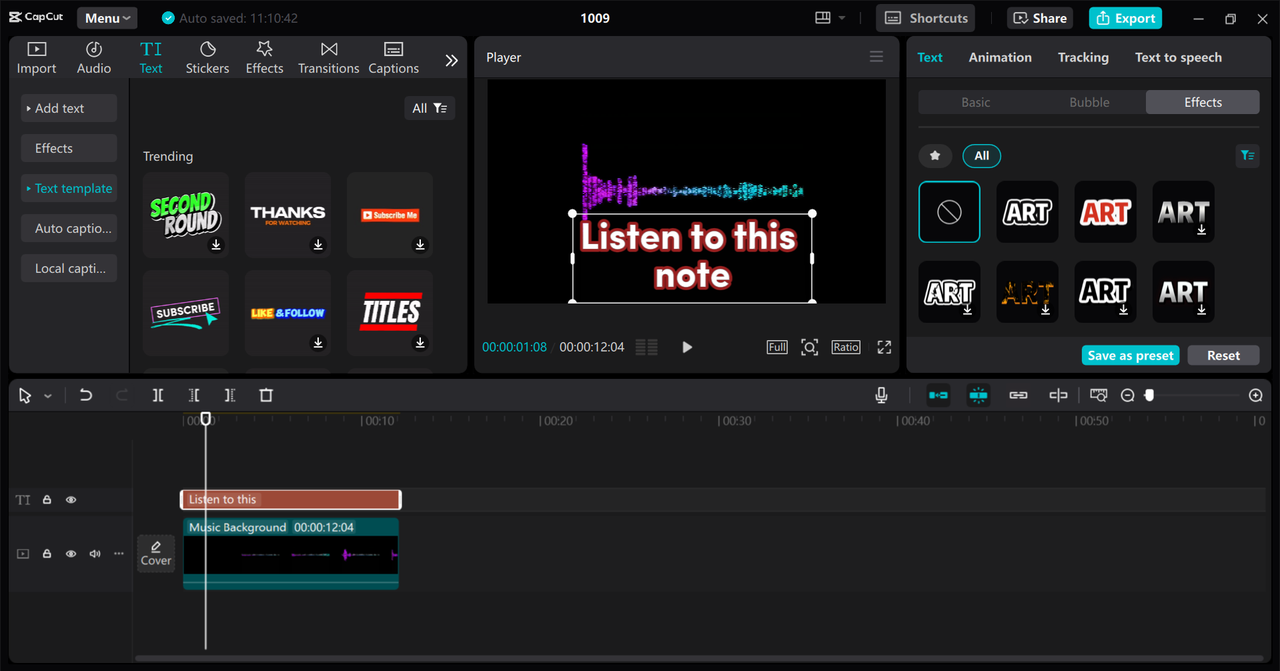The height and width of the screenshot is (671, 1280).
Task: Open the All filter dropdown for templates
Action: tap(430, 108)
